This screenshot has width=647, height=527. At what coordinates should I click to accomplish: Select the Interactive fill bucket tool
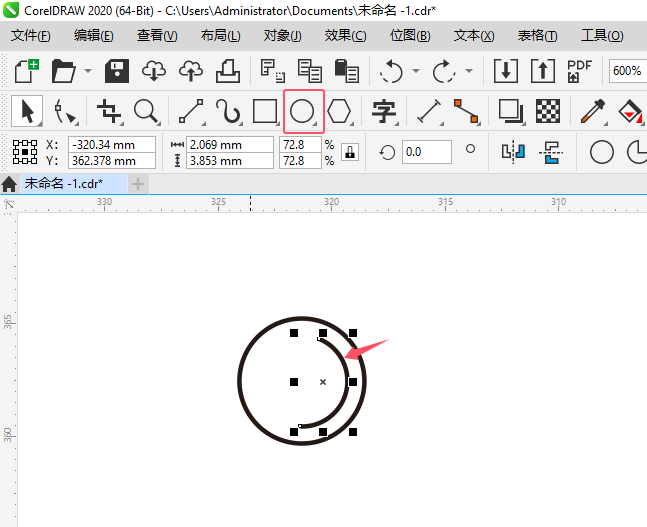click(x=630, y=111)
